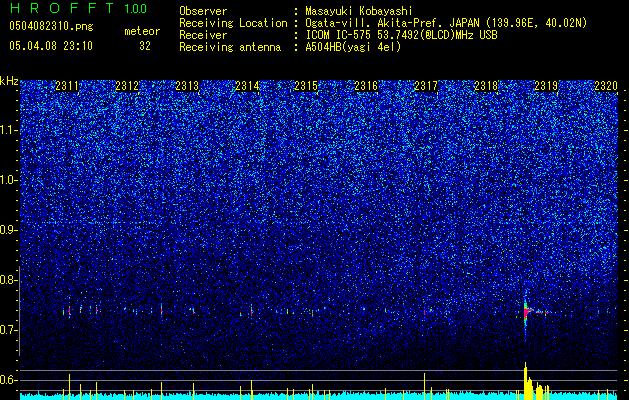Viewport: 629px width, 400px height.
Task: Click the 2314 time marker
Action: (247, 85)
